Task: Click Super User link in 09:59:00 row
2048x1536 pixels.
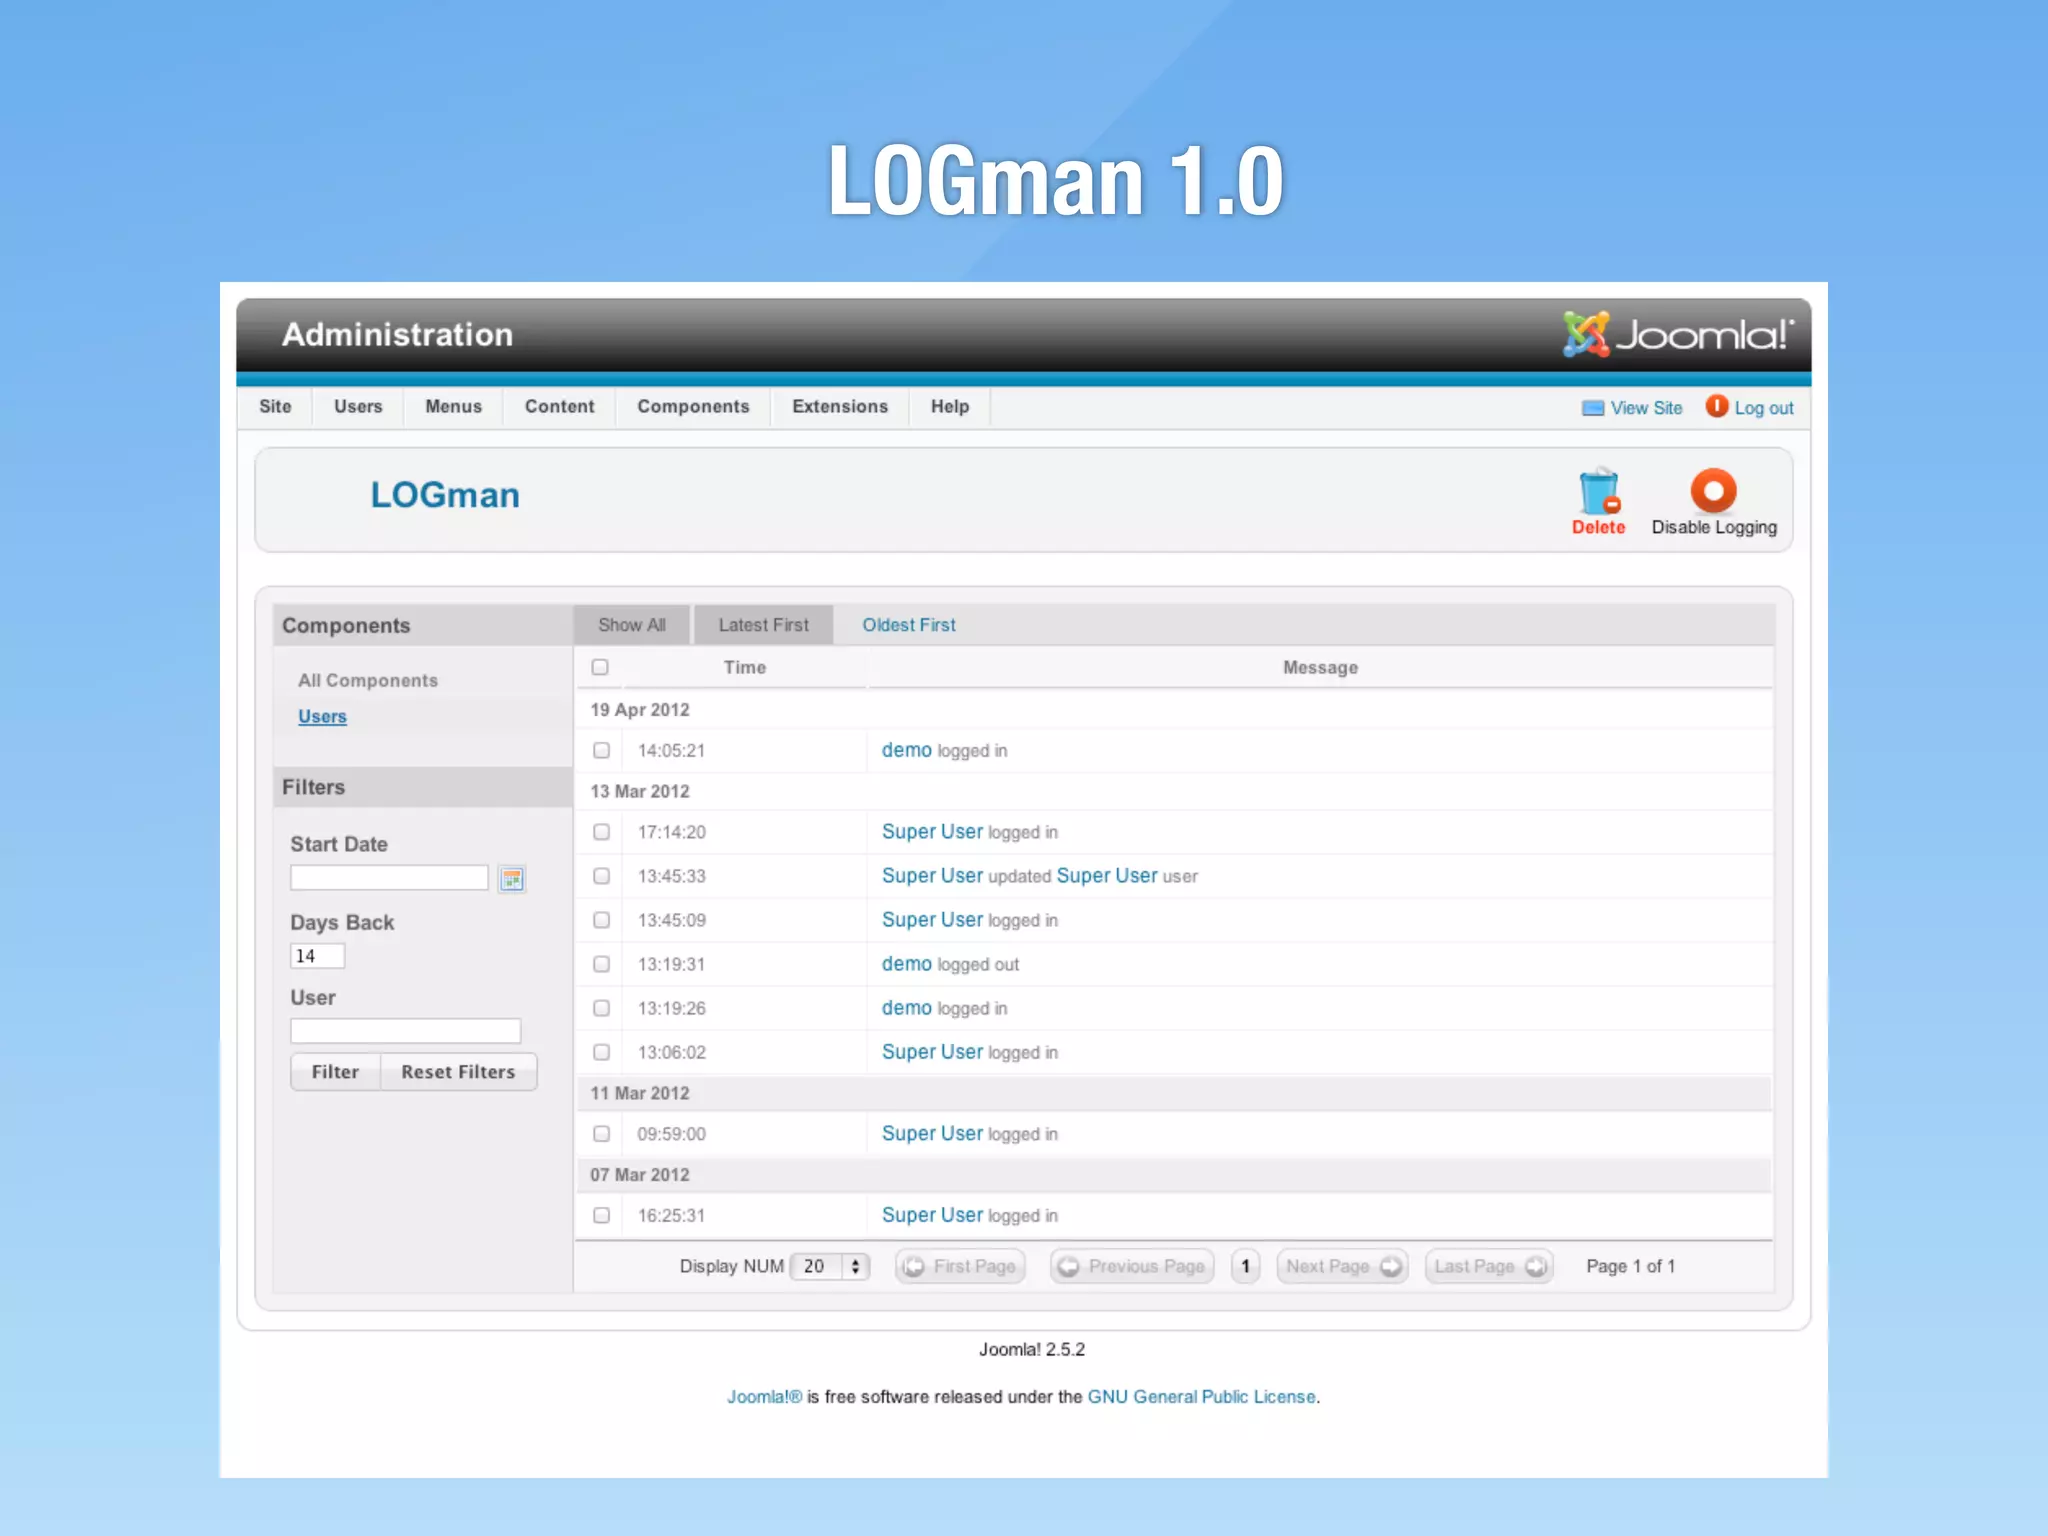Action: coord(932,1134)
